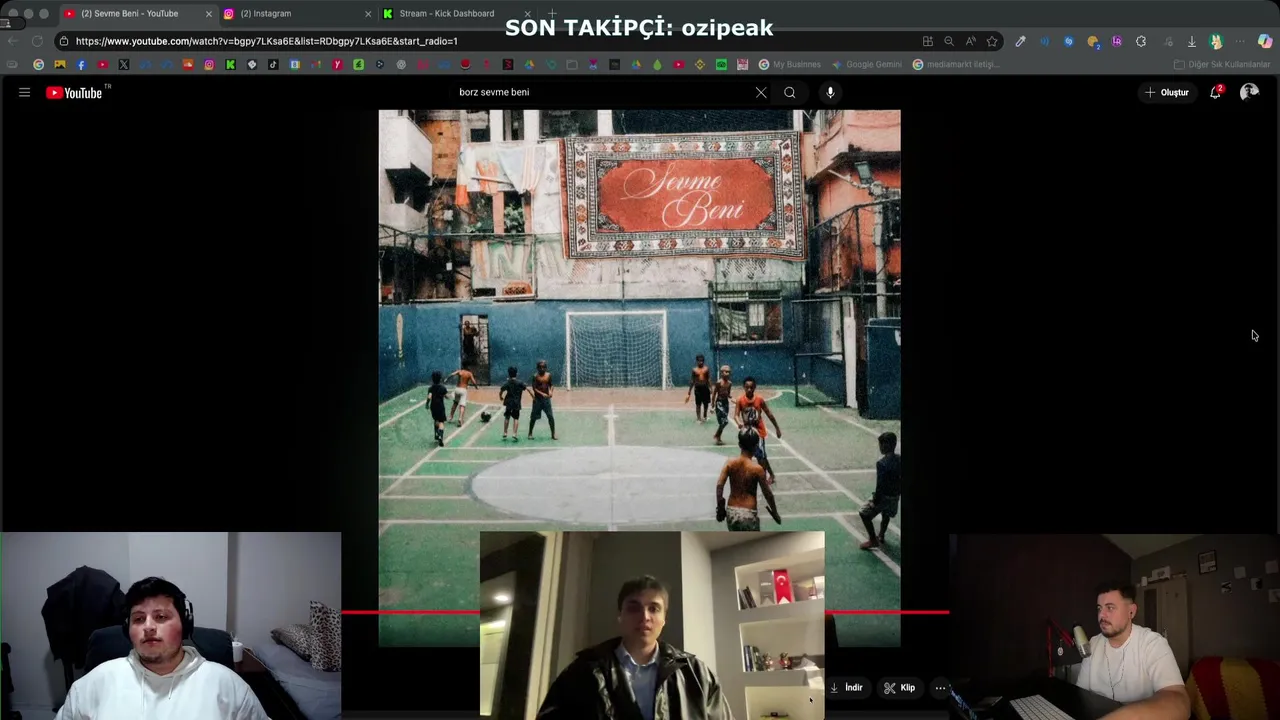Image resolution: width=1280 pixels, height=720 pixels.
Task: Open the extensions puzzle piece menu
Action: (x=1141, y=41)
